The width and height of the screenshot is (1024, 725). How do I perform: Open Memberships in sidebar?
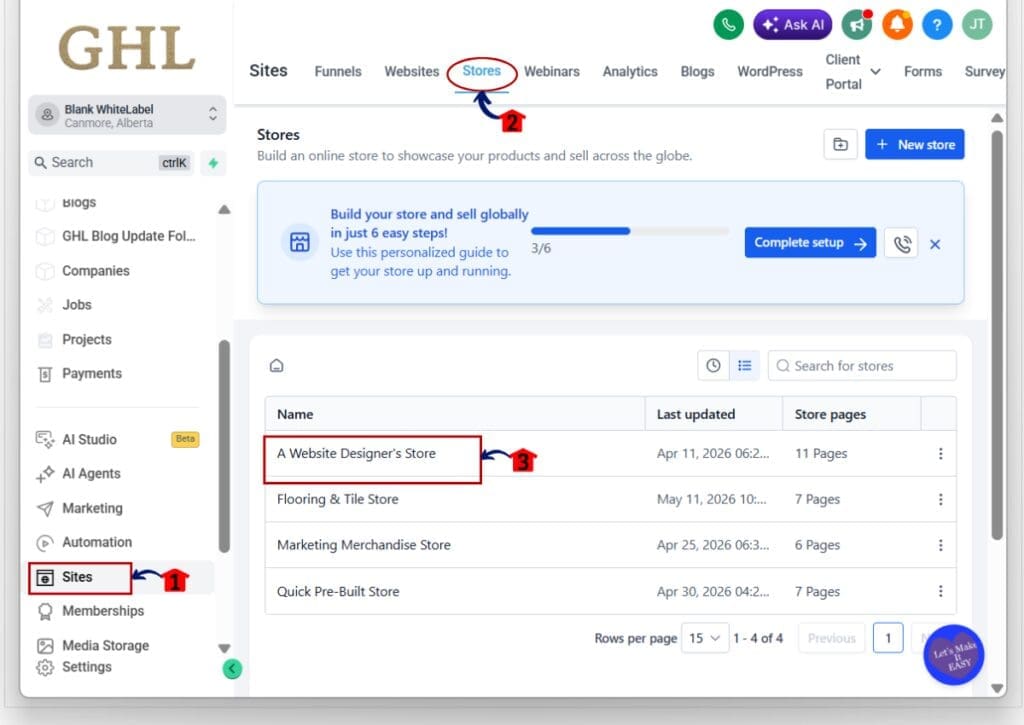click(103, 611)
